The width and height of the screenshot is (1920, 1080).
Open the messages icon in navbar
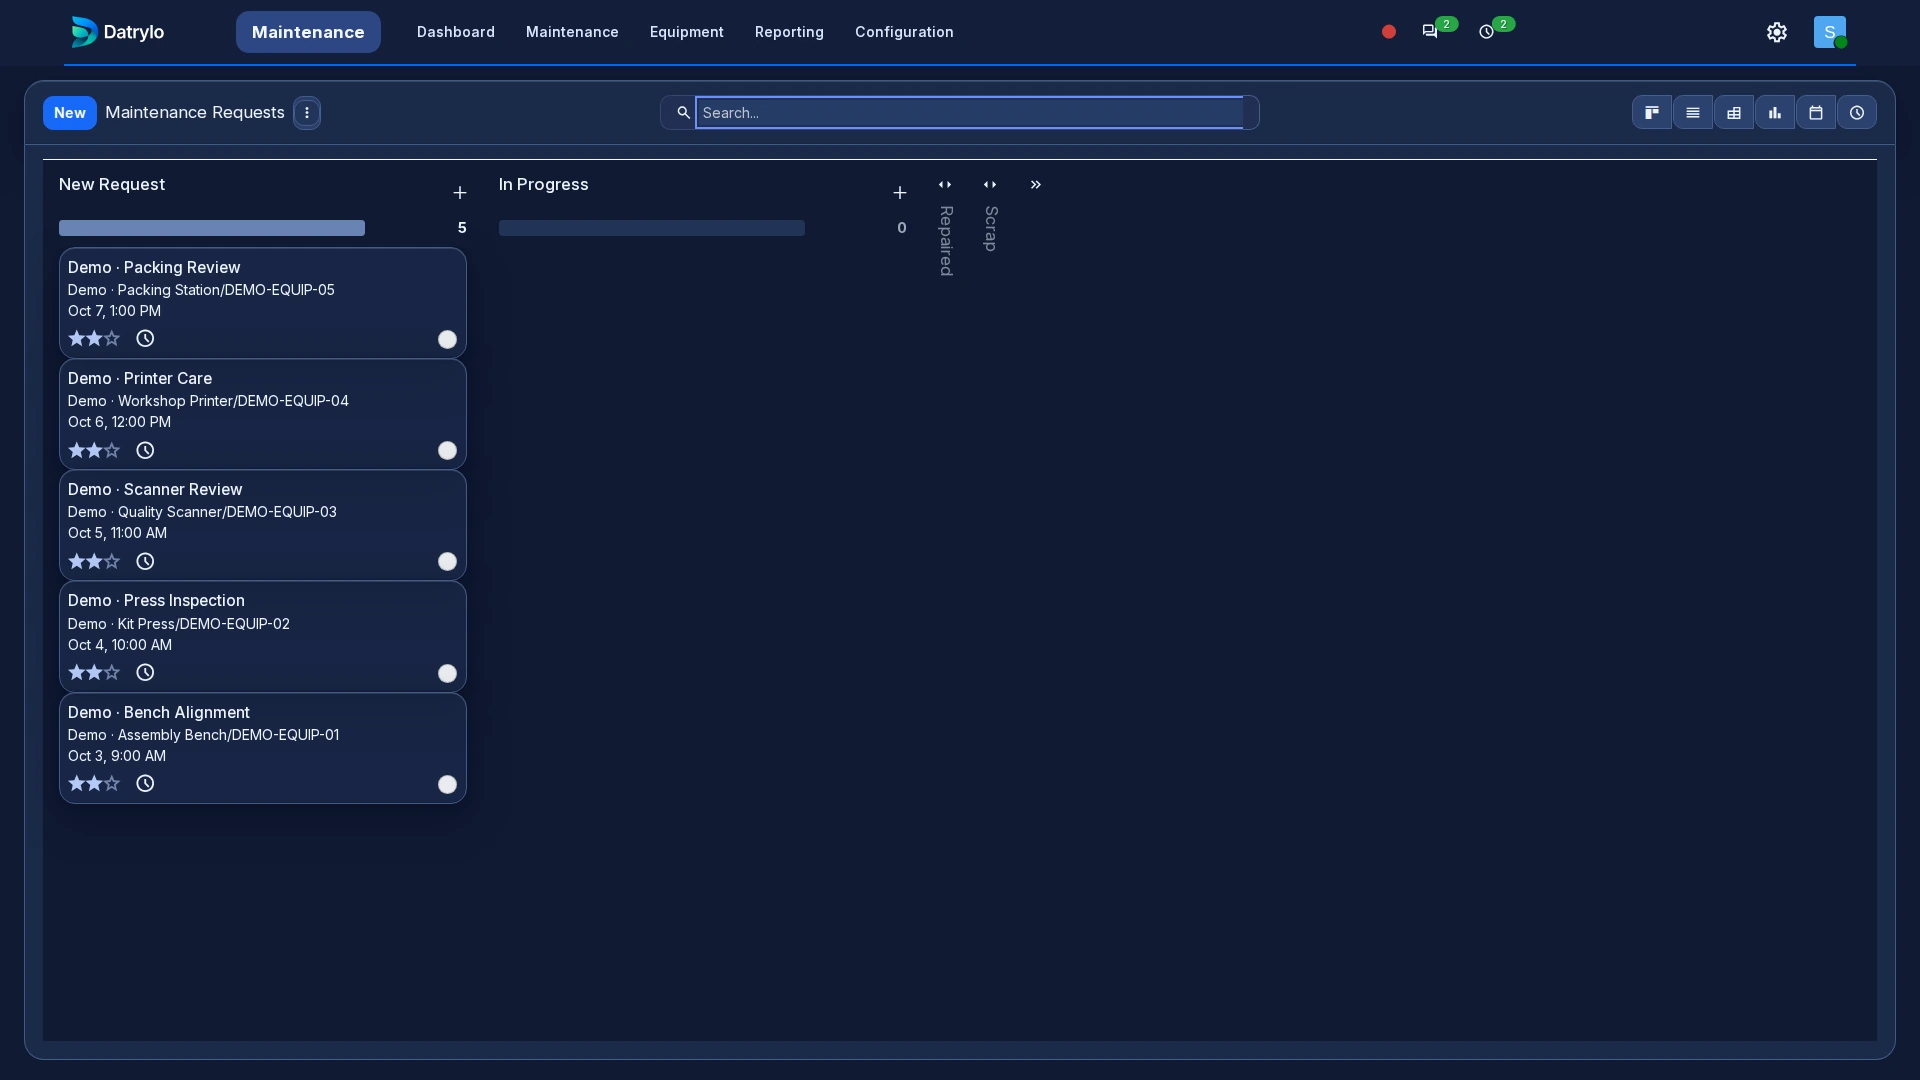click(1430, 32)
